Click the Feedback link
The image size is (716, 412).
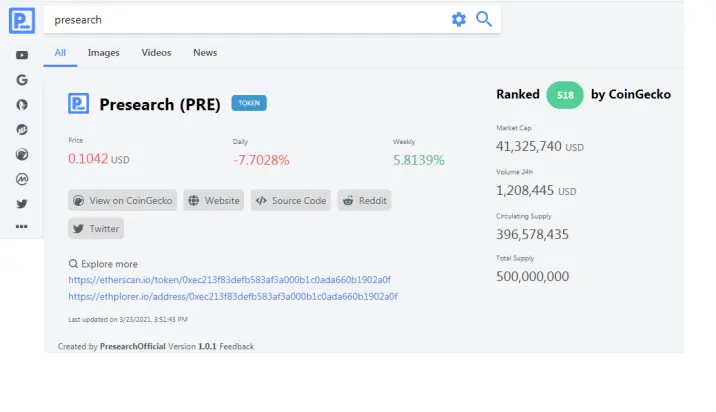(237, 347)
